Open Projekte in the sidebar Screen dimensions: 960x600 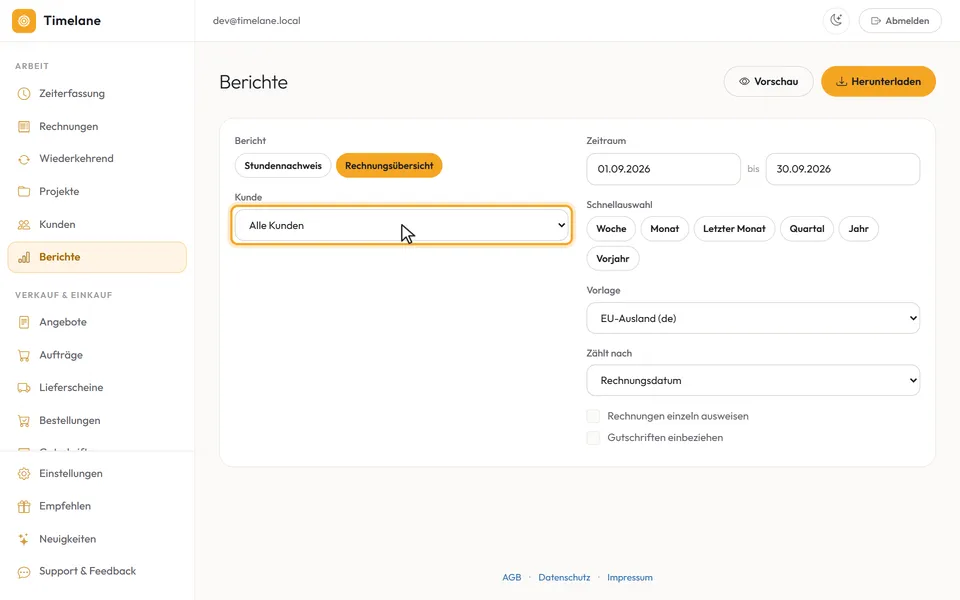97,192
